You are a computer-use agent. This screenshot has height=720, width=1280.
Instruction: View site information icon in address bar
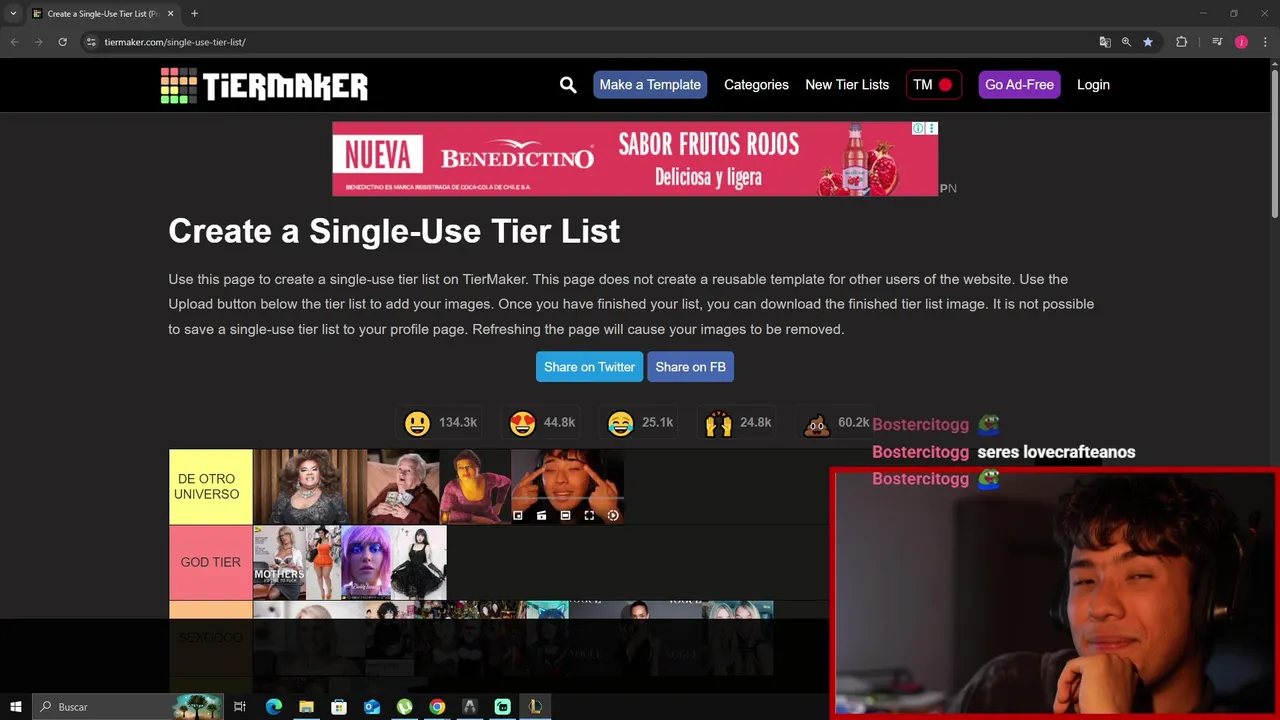click(91, 42)
